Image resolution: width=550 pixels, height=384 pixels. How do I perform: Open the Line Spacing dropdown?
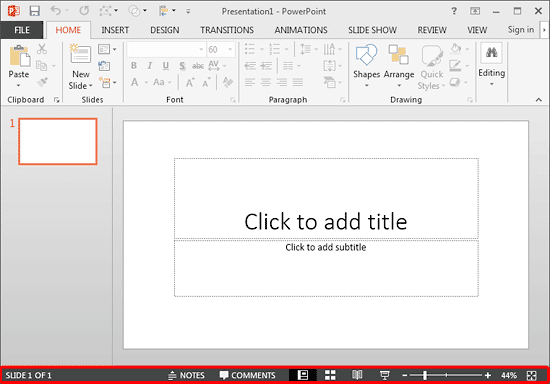coord(309,49)
